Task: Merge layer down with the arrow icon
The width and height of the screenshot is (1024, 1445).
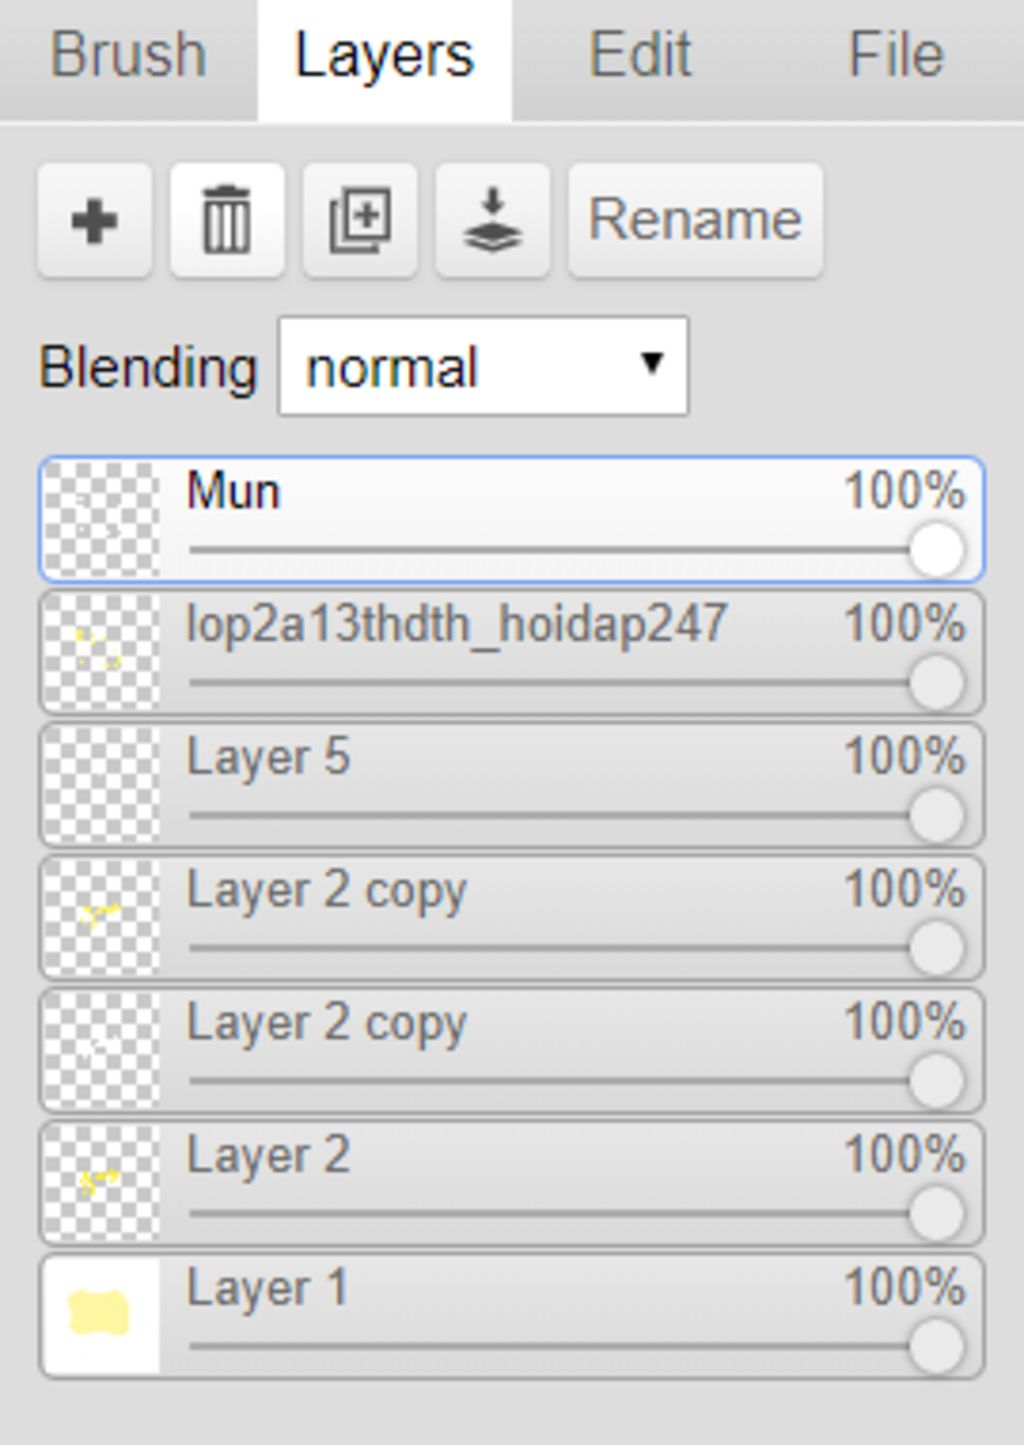Action: click(493, 220)
